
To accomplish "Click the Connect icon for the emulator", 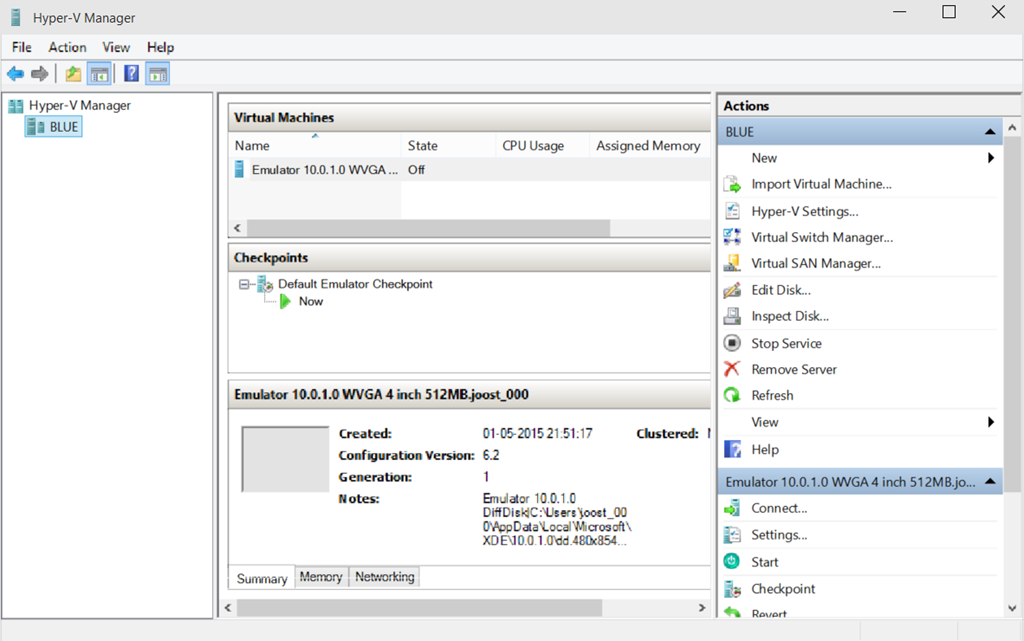I will [732, 508].
